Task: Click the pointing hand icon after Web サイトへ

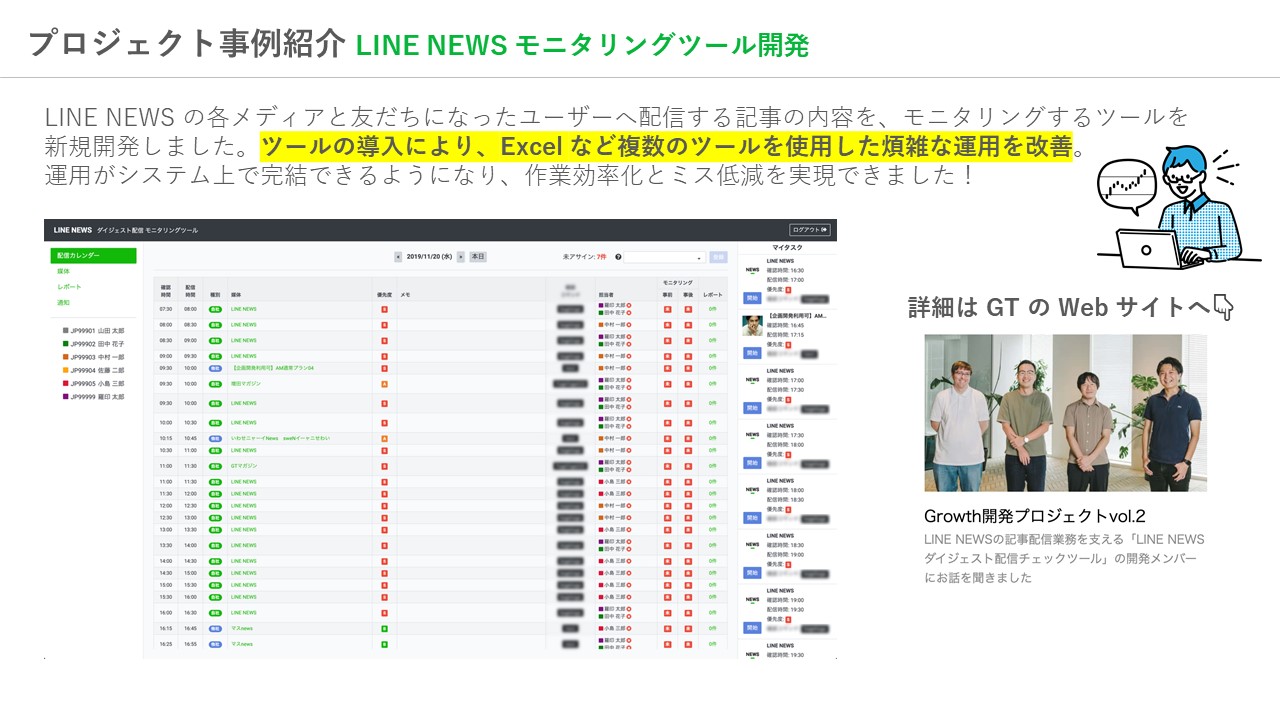Action: 1222,307
